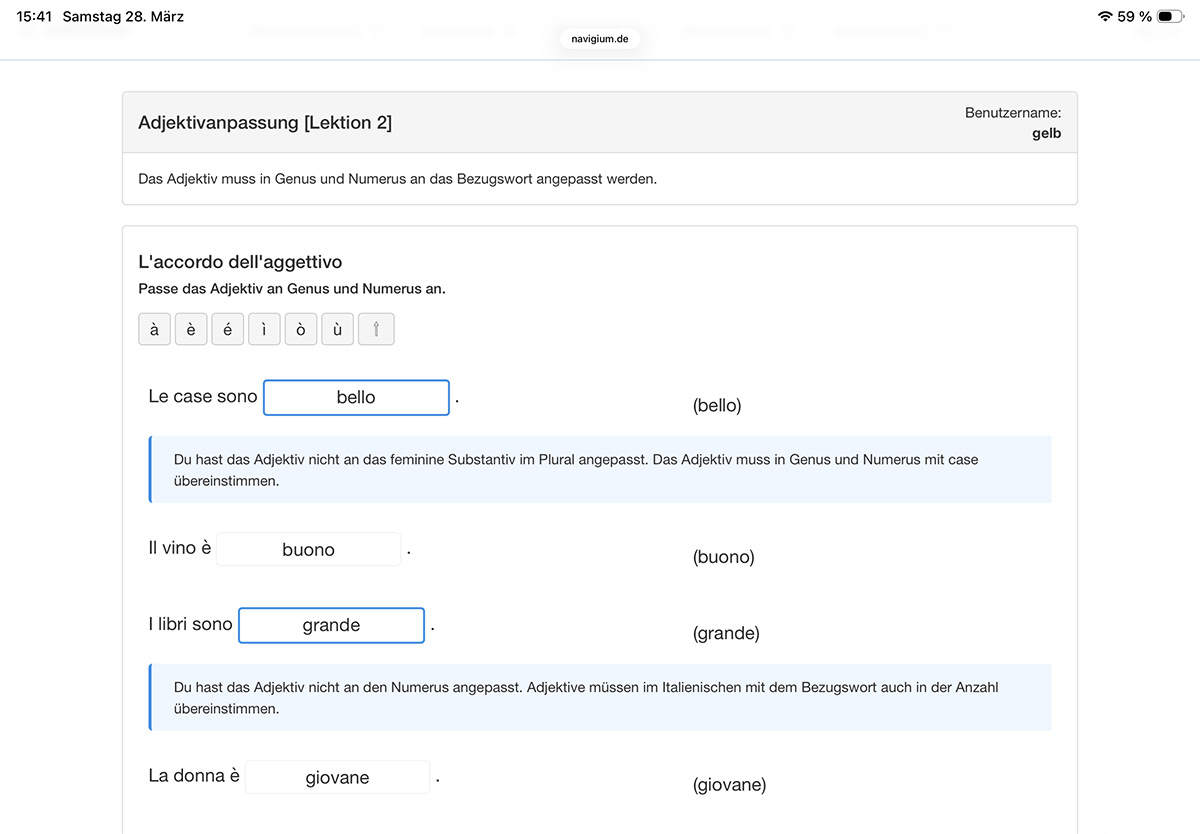
Task: Insert the ì accent character
Action: [264, 330]
